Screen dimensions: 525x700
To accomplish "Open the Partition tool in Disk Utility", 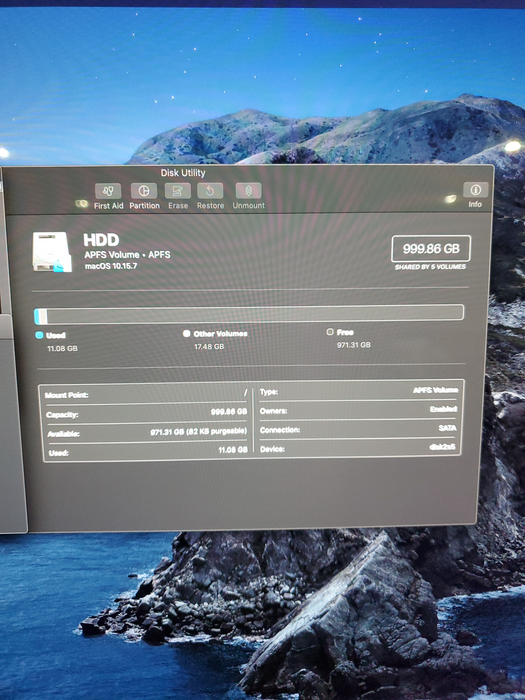I will coord(144,191).
